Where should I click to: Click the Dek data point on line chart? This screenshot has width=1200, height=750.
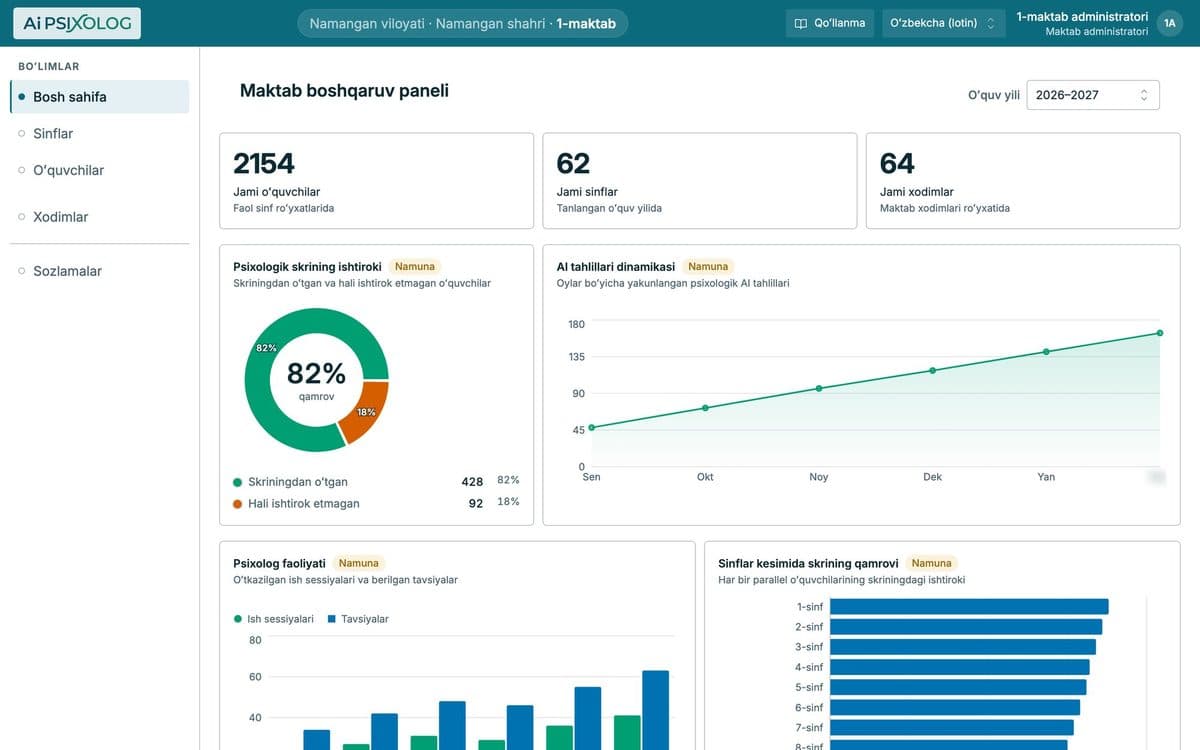coord(933,371)
